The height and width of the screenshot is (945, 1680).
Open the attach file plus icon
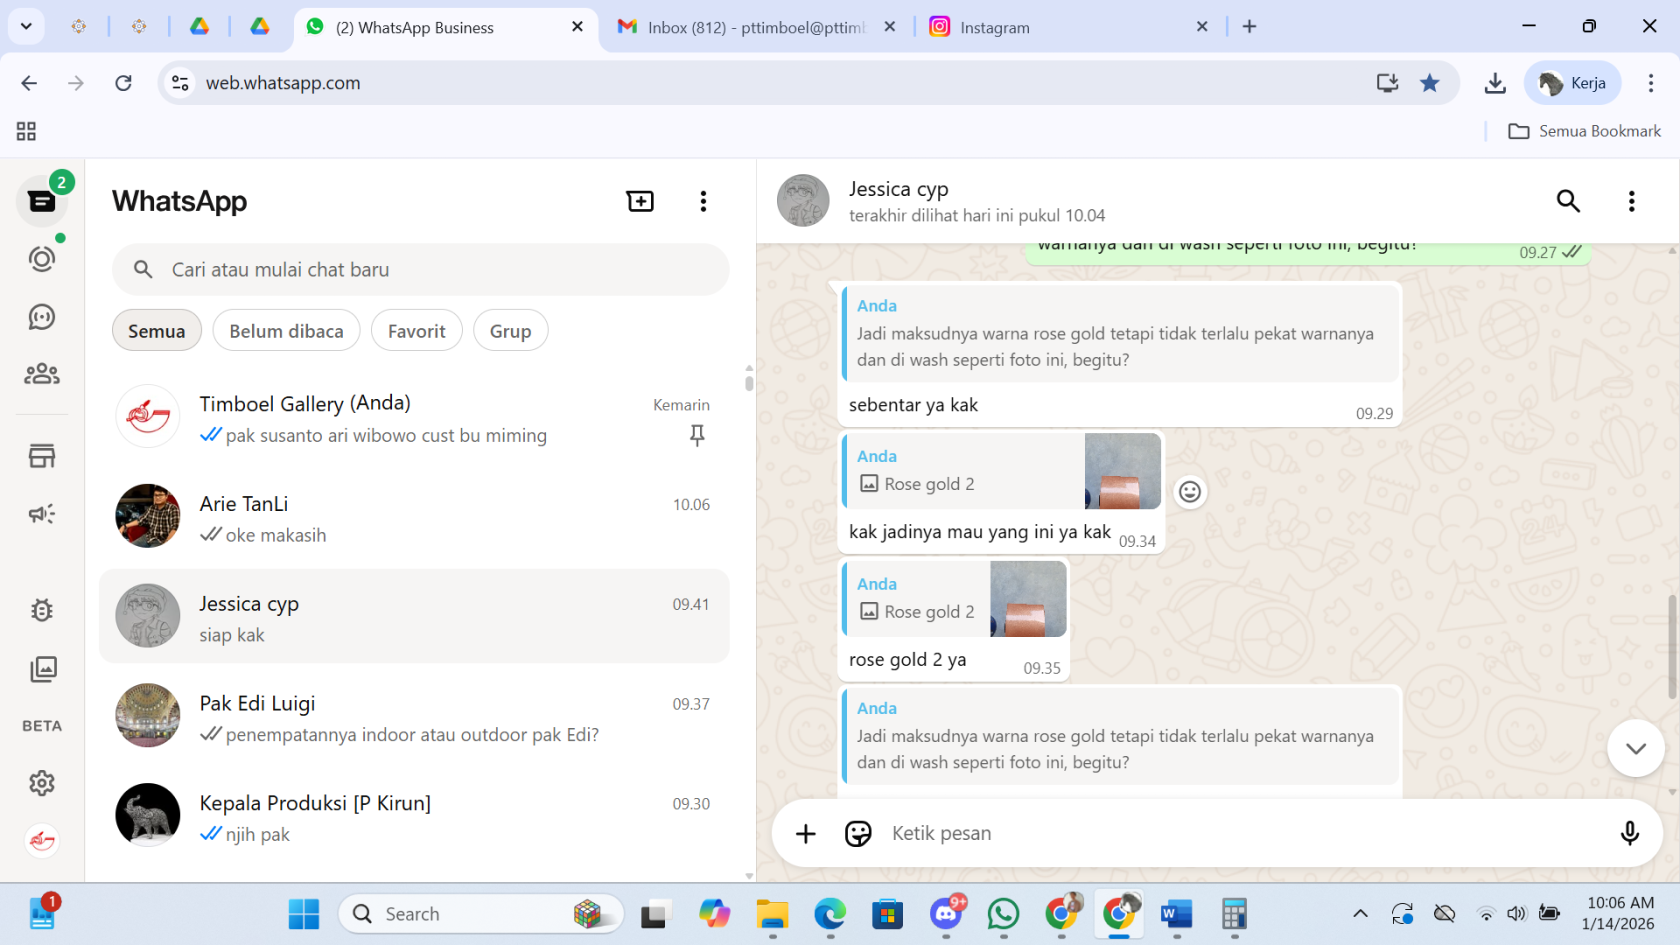pos(805,832)
